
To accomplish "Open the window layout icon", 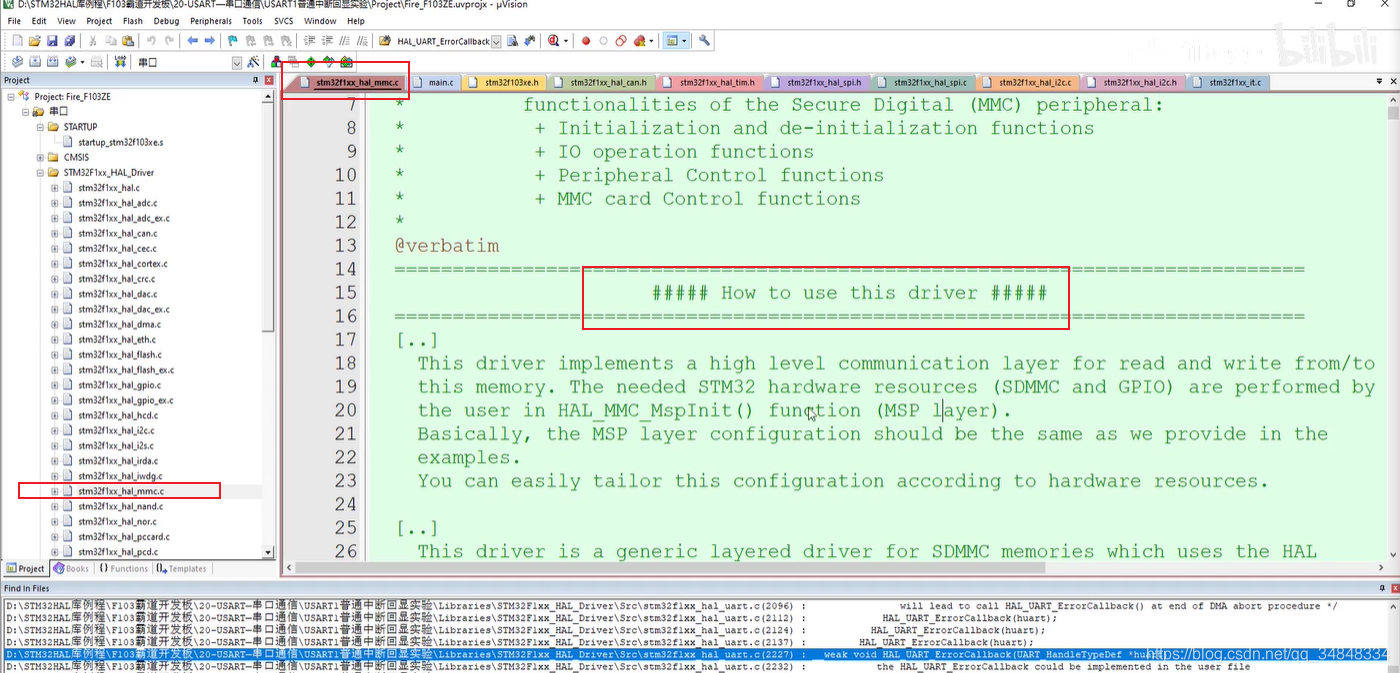I will (x=674, y=41).
